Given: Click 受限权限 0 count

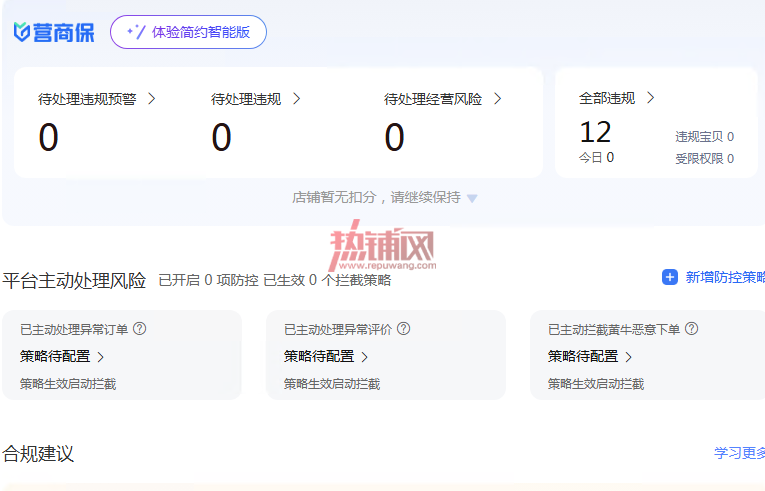Looking at the screenshot, I should [705, 159].
